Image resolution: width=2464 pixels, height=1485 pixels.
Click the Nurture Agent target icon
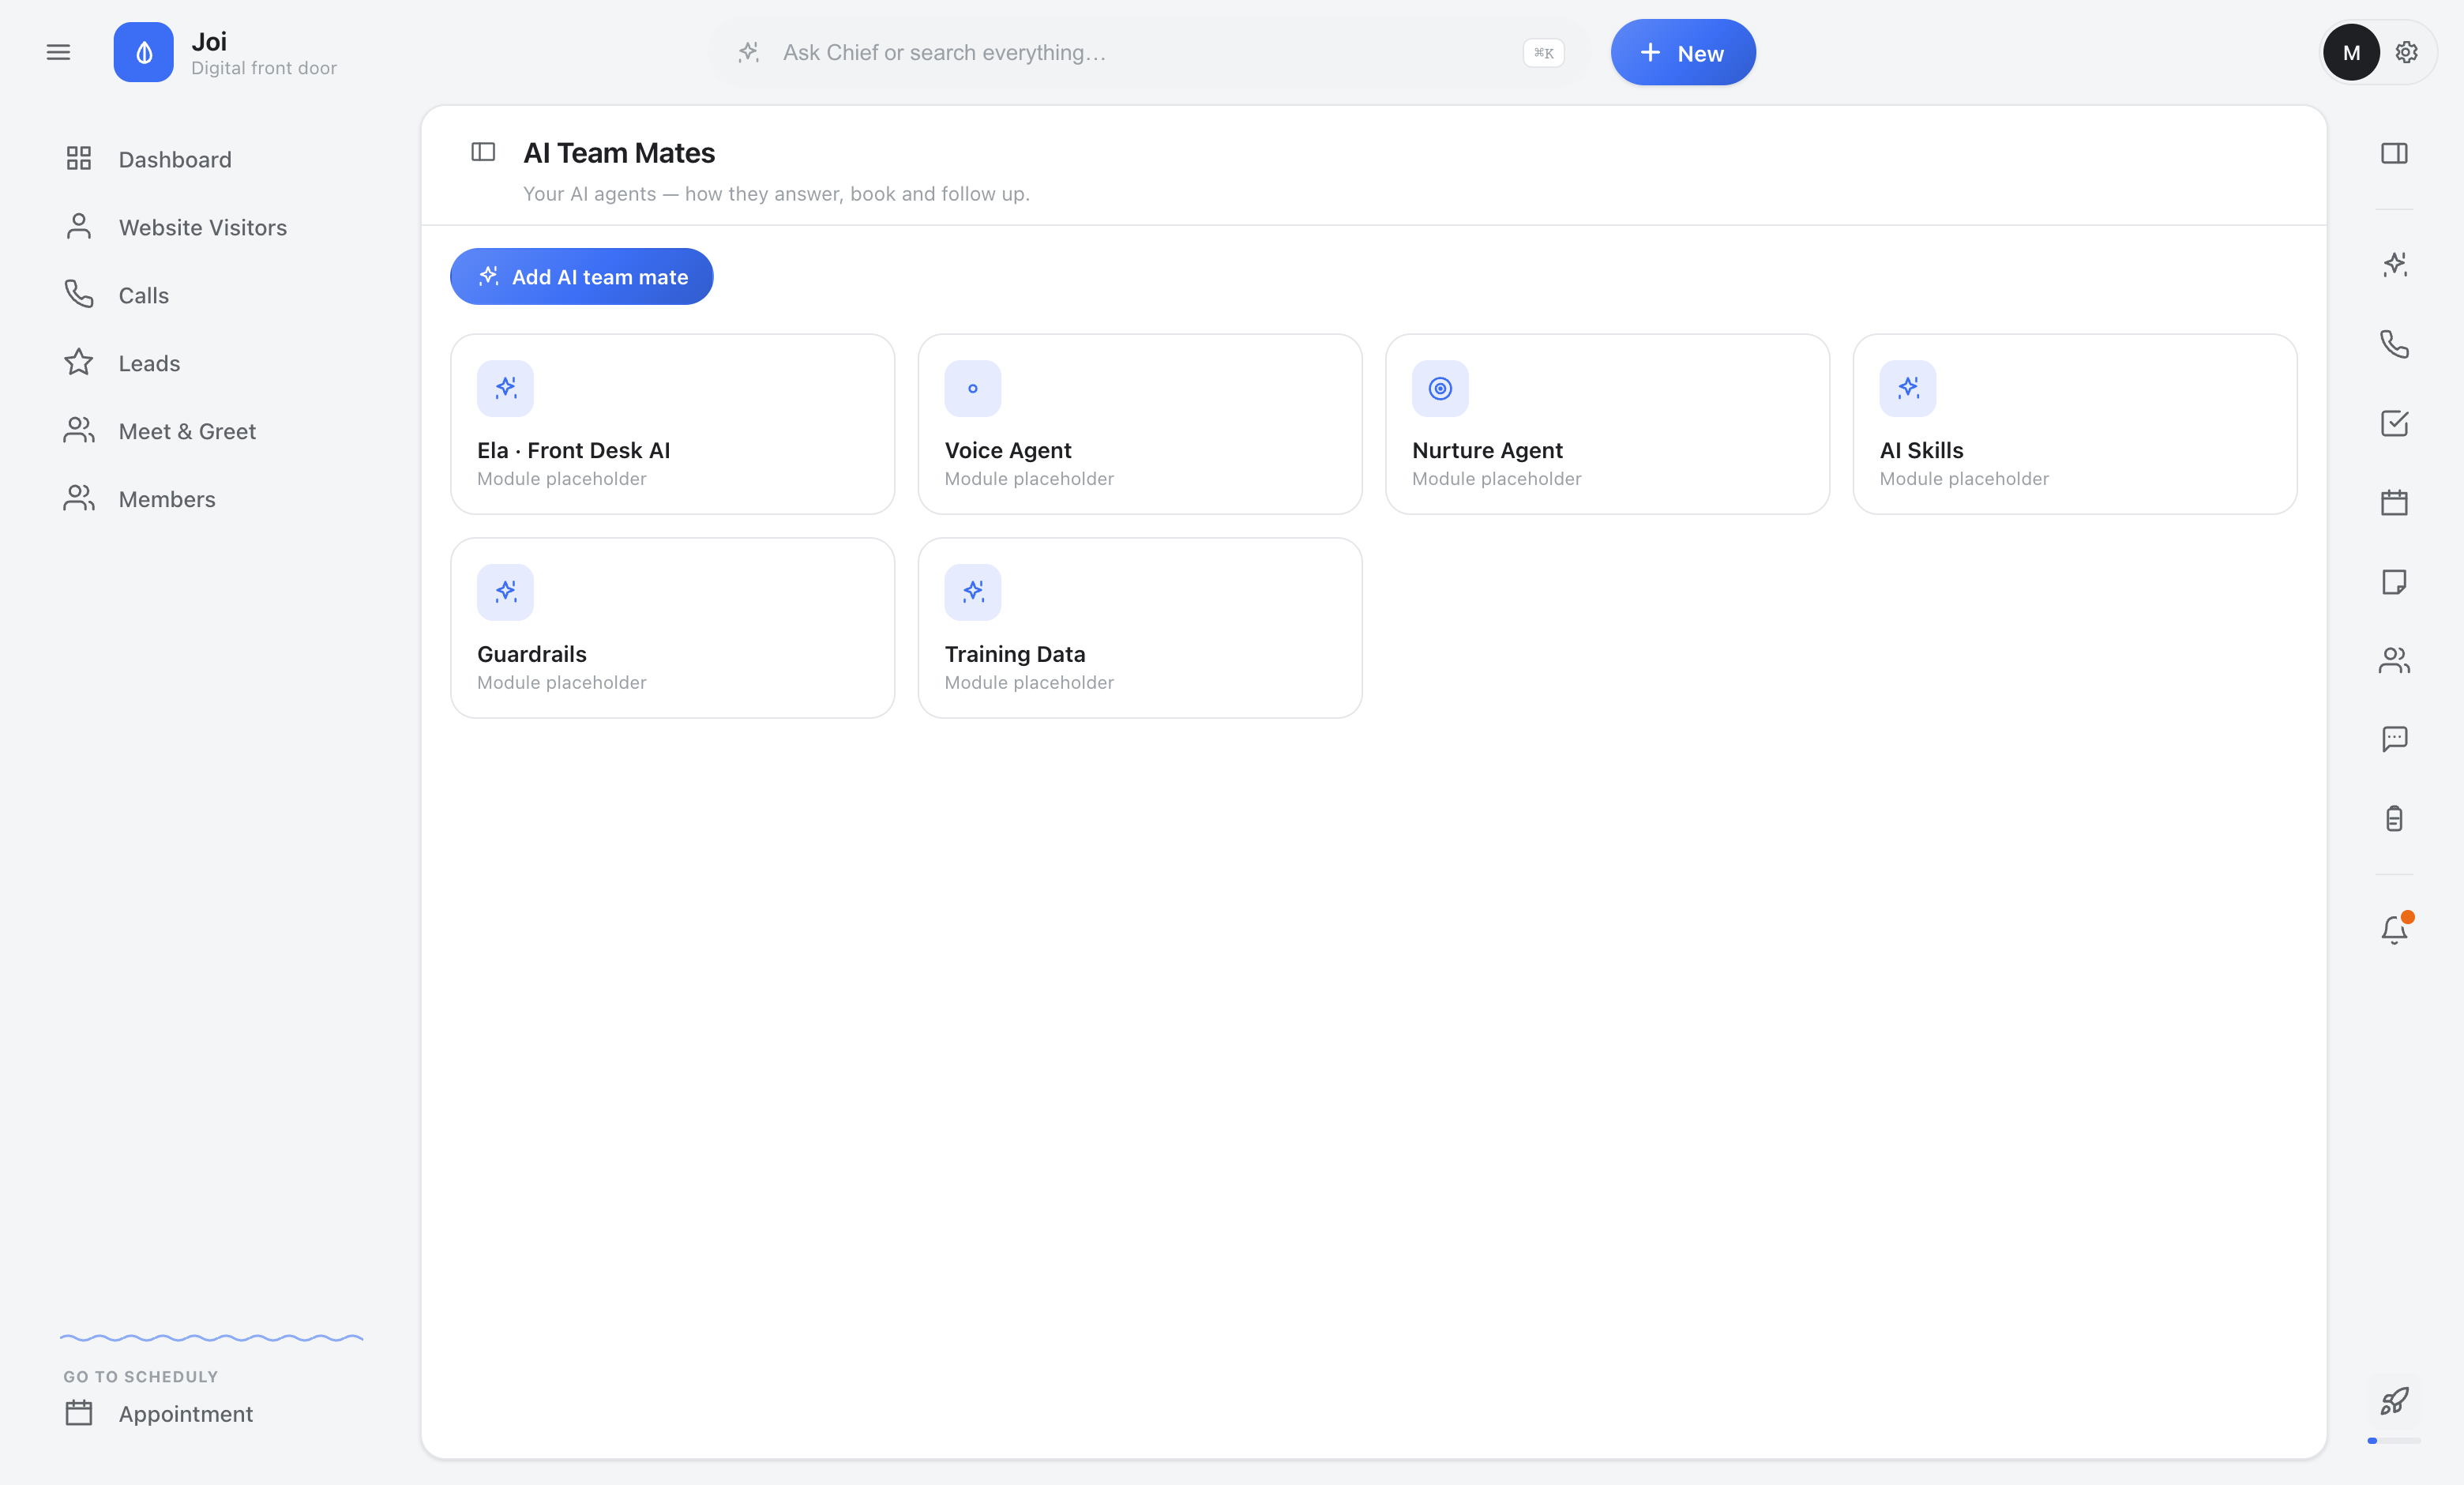point(1440,388)
